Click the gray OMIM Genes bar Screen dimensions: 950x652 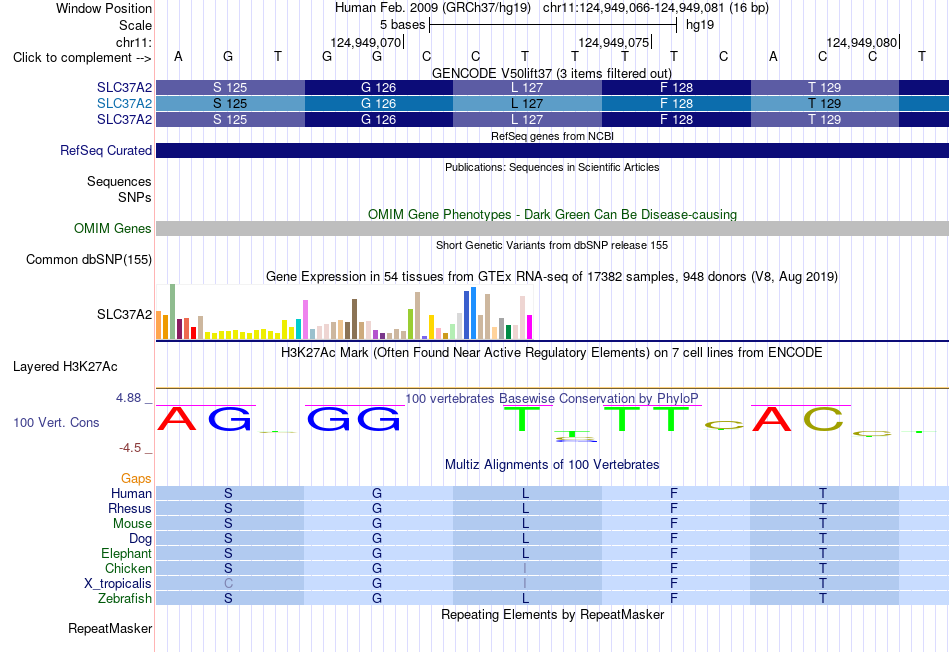(x=552, y=228)
